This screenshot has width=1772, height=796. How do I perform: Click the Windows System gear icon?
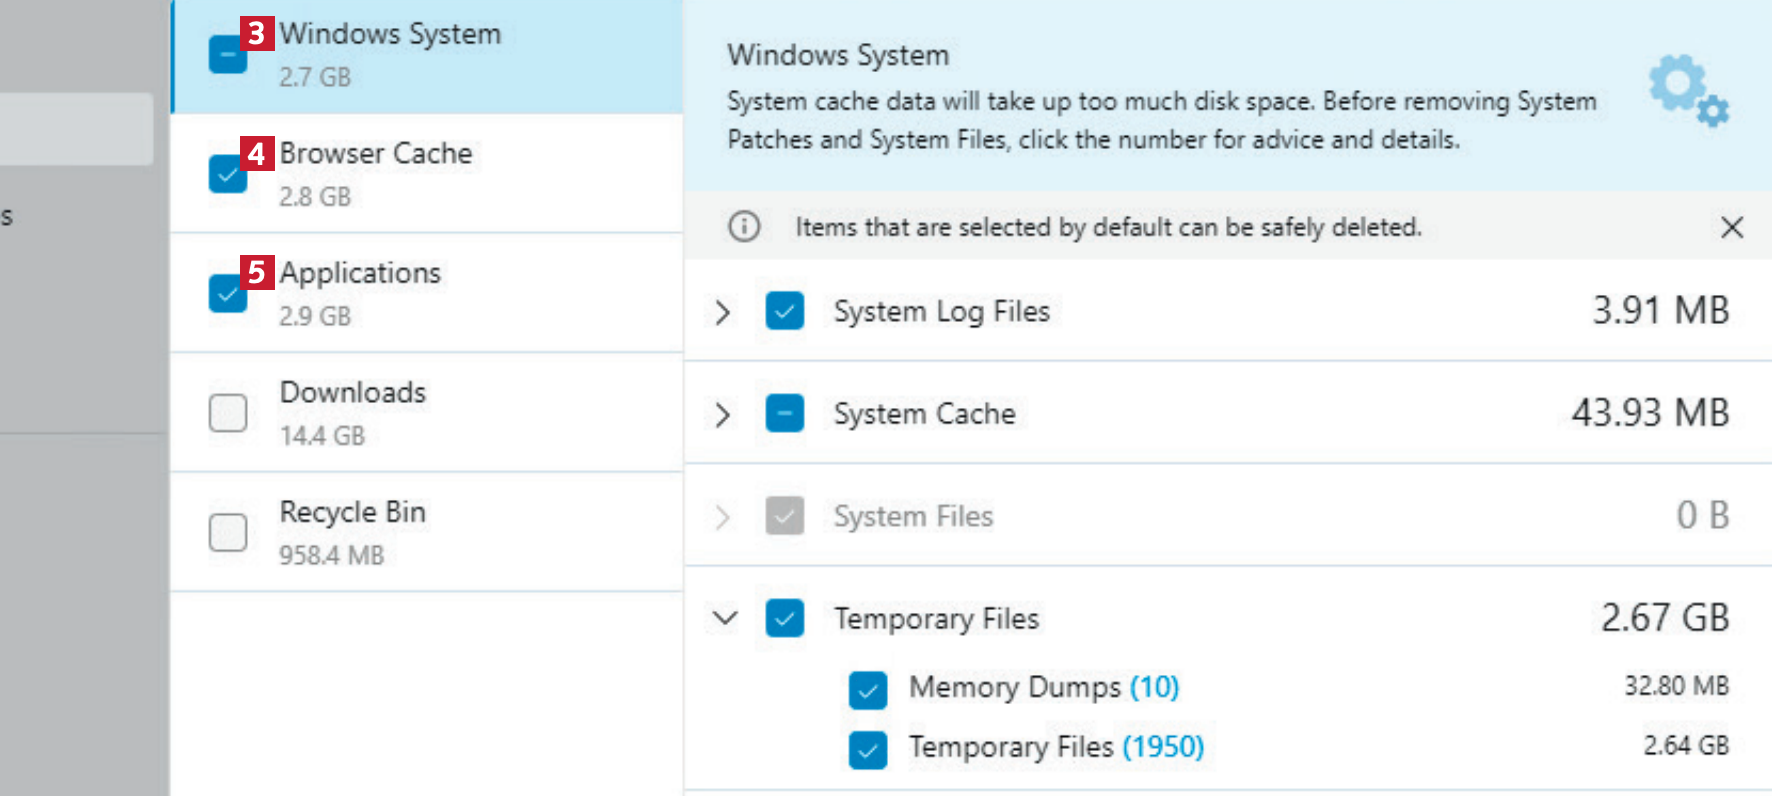(1688, 89)
